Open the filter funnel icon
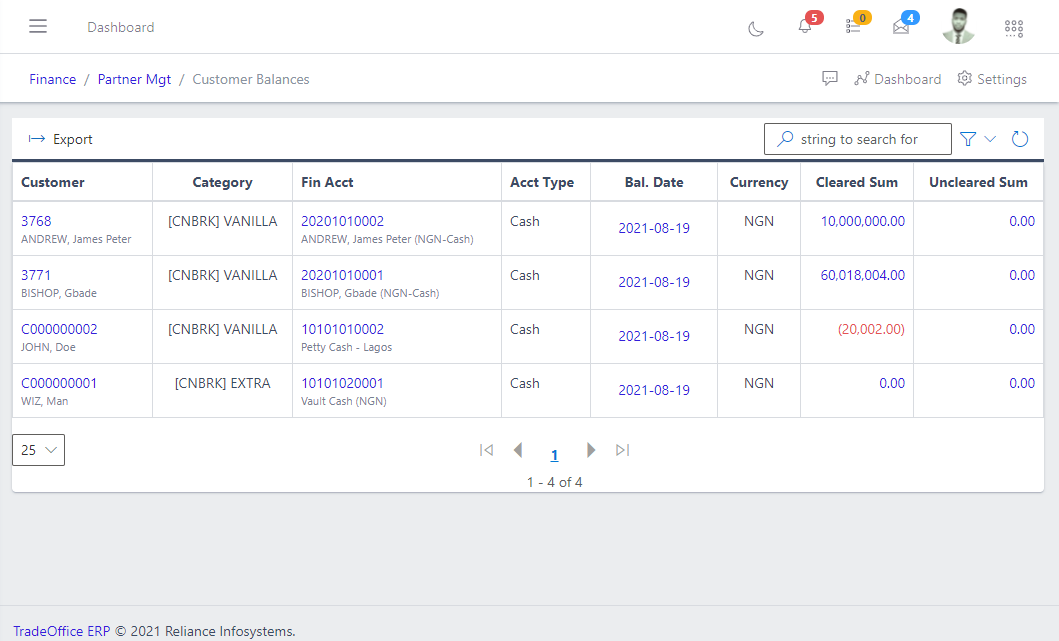1059x641 pixels. click(x=967, y=139)
